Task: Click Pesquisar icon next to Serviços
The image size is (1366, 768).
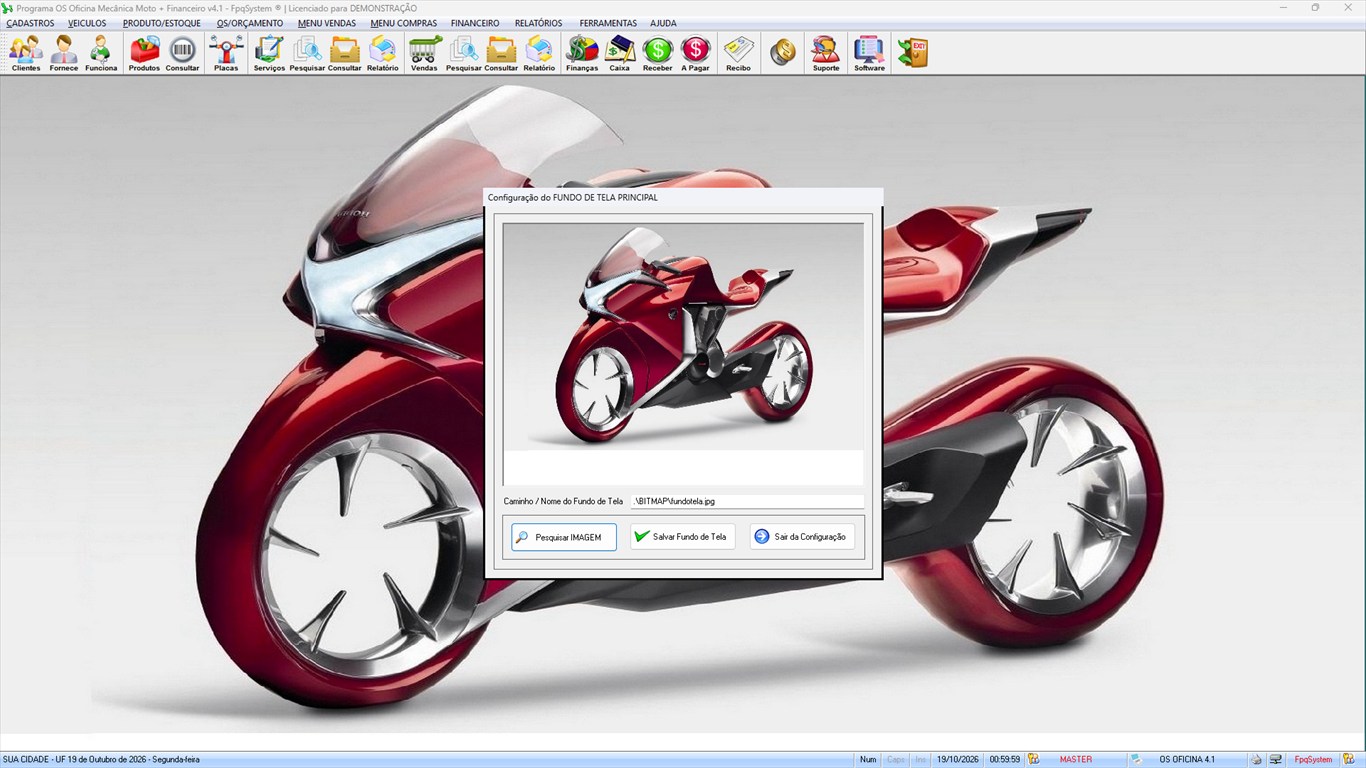Action: (x=307, y=53)
